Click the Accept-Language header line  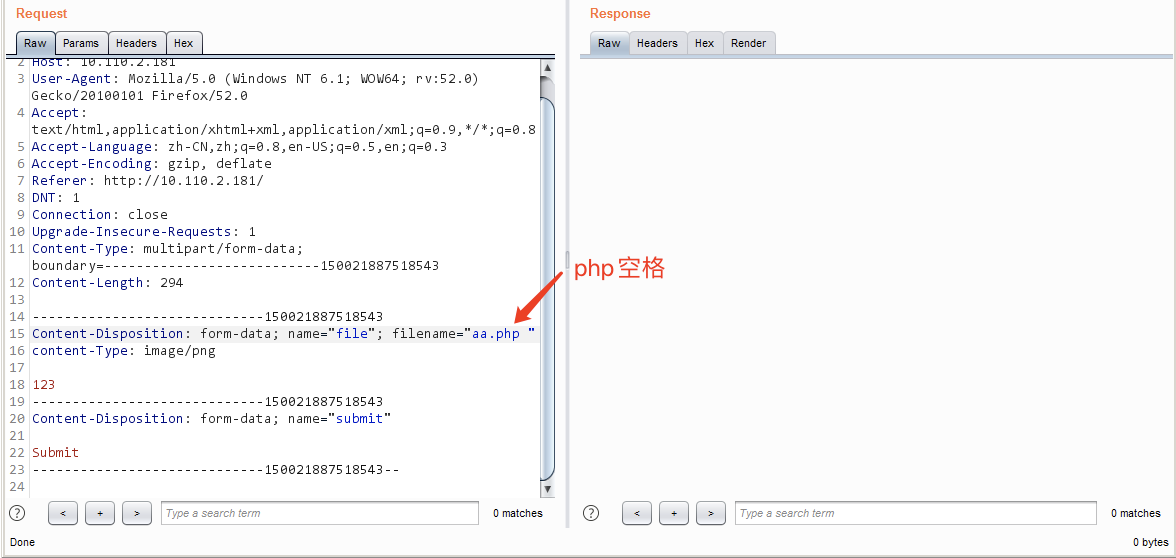(x=239, y=147)
